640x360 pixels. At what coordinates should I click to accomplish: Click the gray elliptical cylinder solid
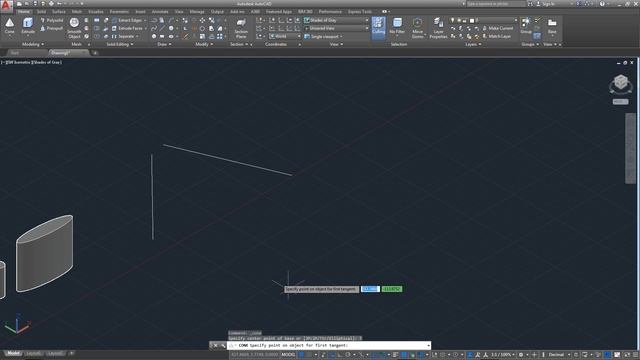coord(44,253)
